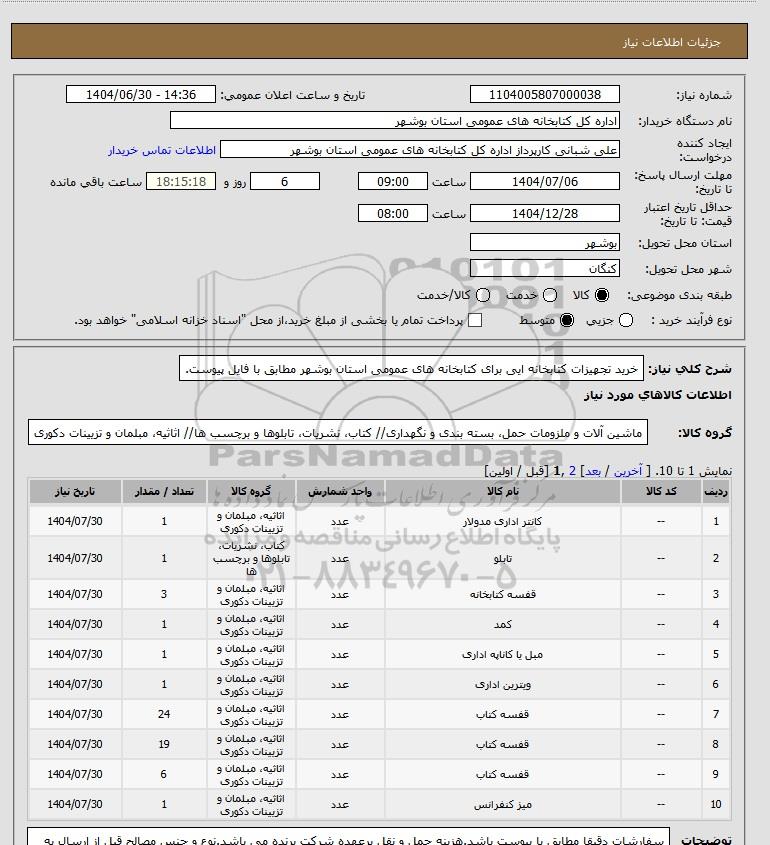The width and height of the screenshot is (770, 845).
Task: Select the جزیی purchase type radio
Action: coord(626,320)
